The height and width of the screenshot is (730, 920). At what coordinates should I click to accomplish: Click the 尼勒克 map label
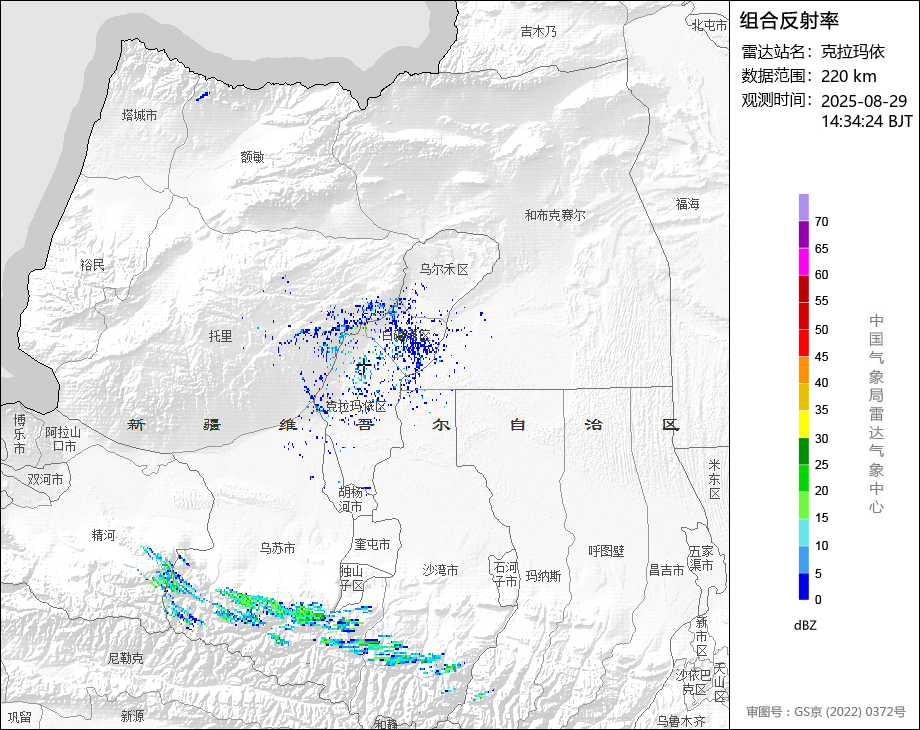point(126,658)
